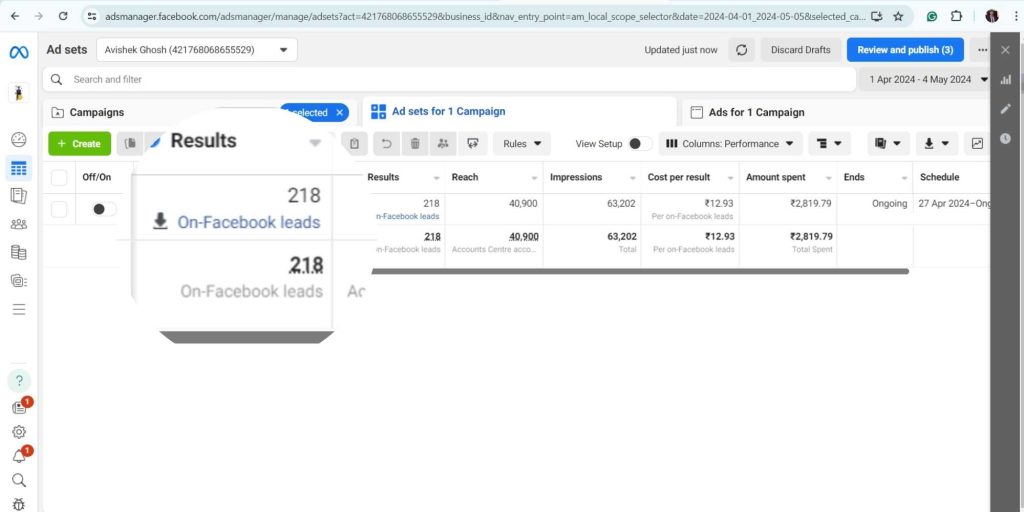Open the clock history icon in right panel
The image size is (1024, 512).
(x=1006, y=138)
